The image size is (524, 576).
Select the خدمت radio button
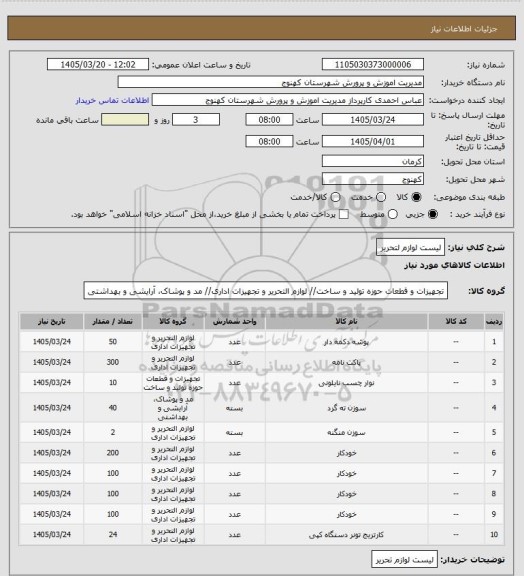(381, 197)
